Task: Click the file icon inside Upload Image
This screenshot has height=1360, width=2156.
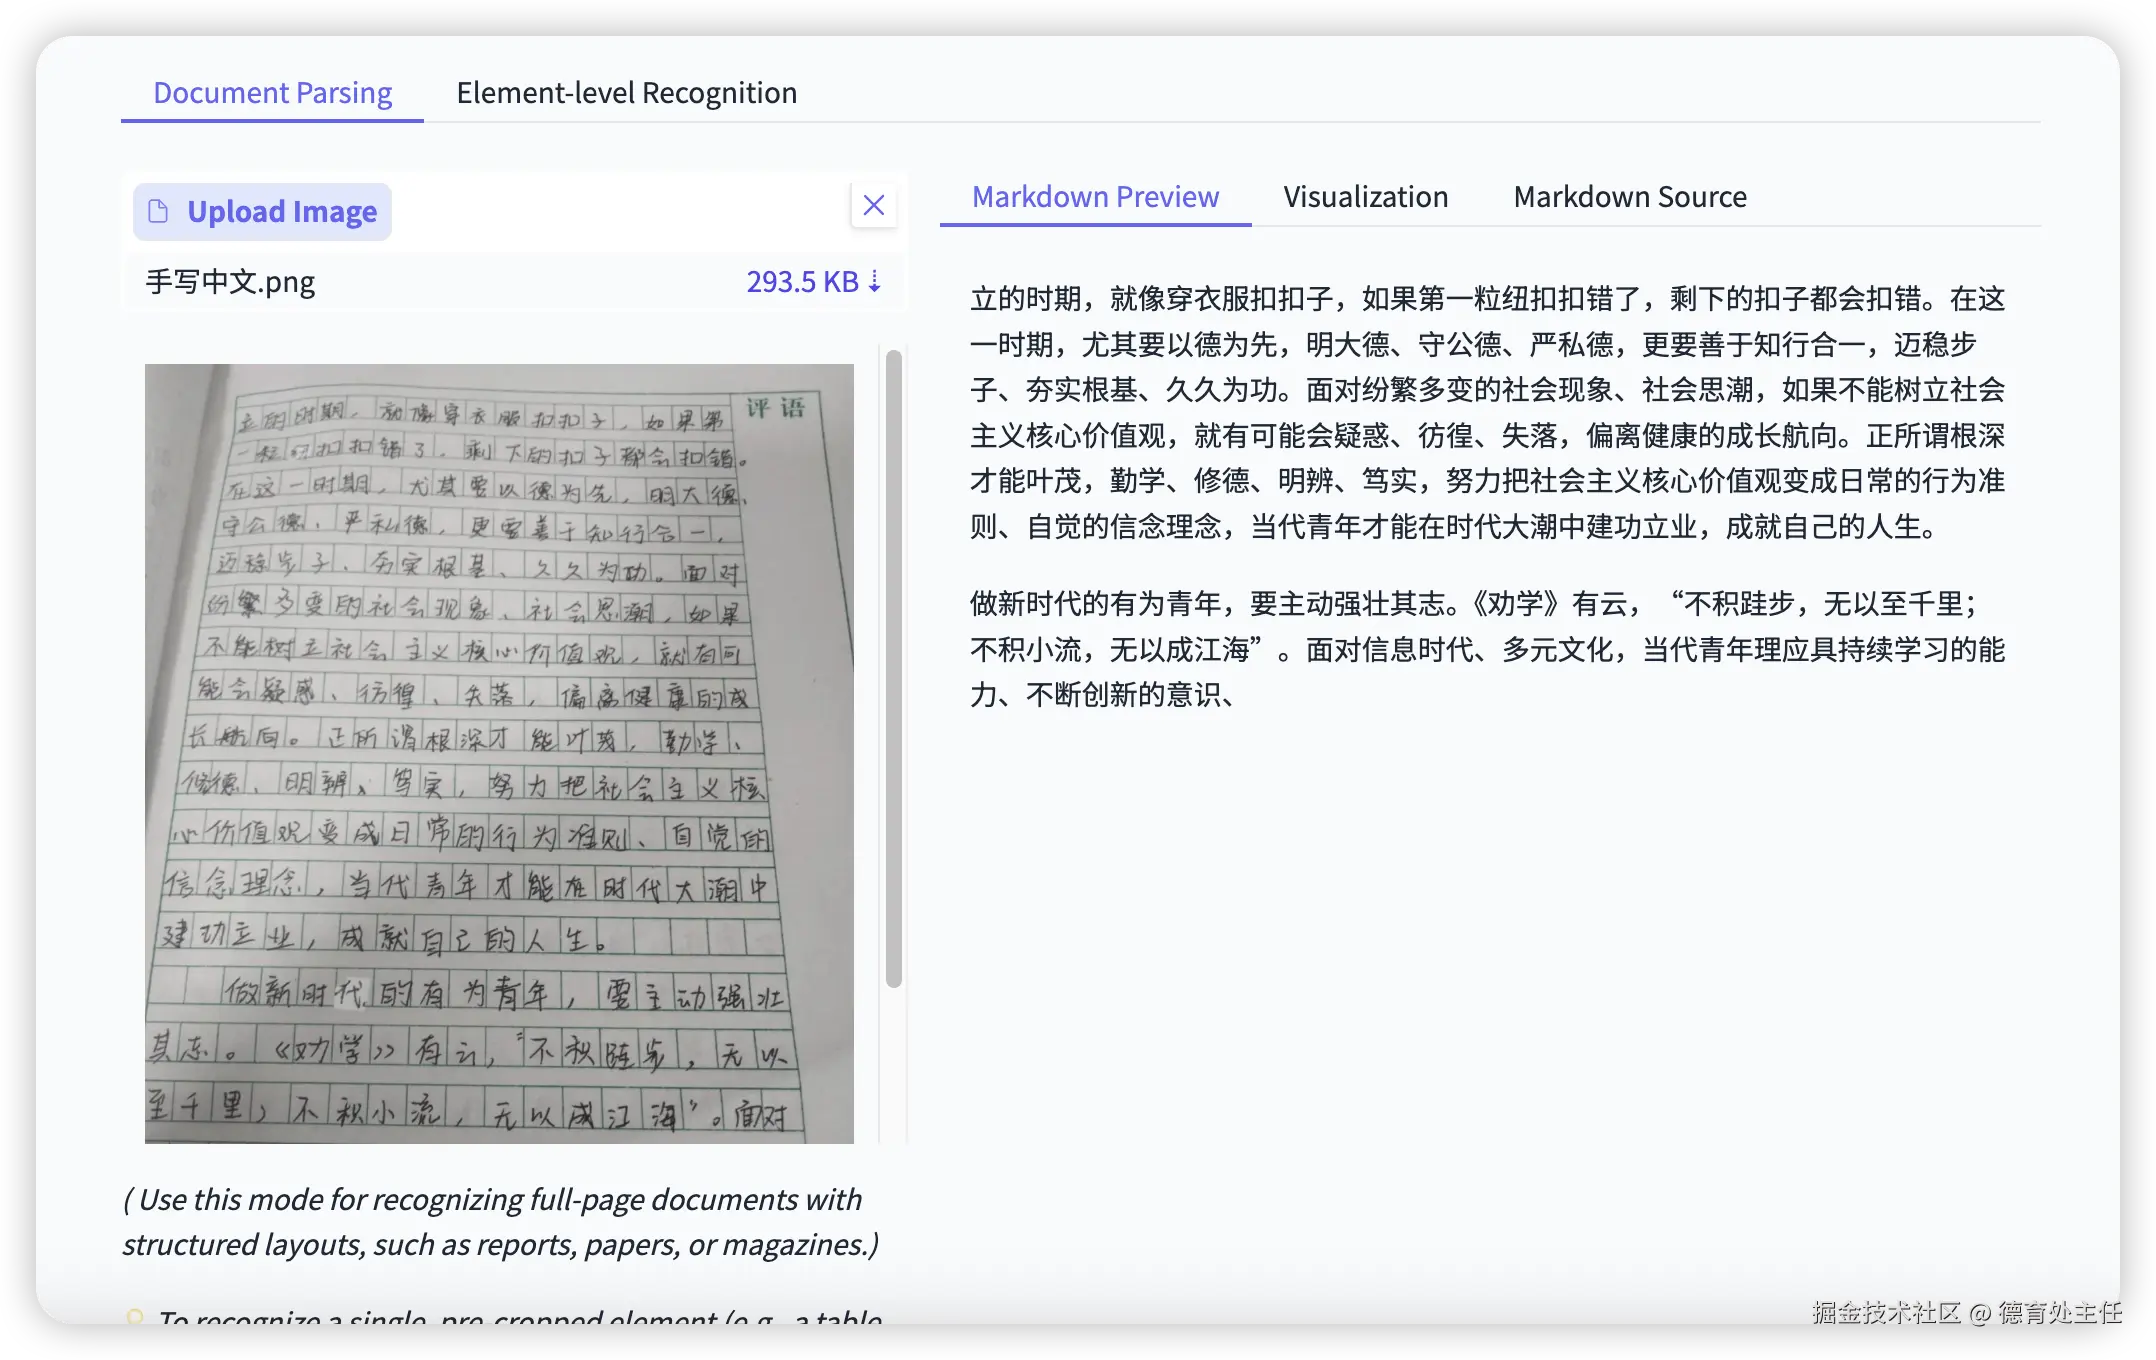Action: point(158,212)
